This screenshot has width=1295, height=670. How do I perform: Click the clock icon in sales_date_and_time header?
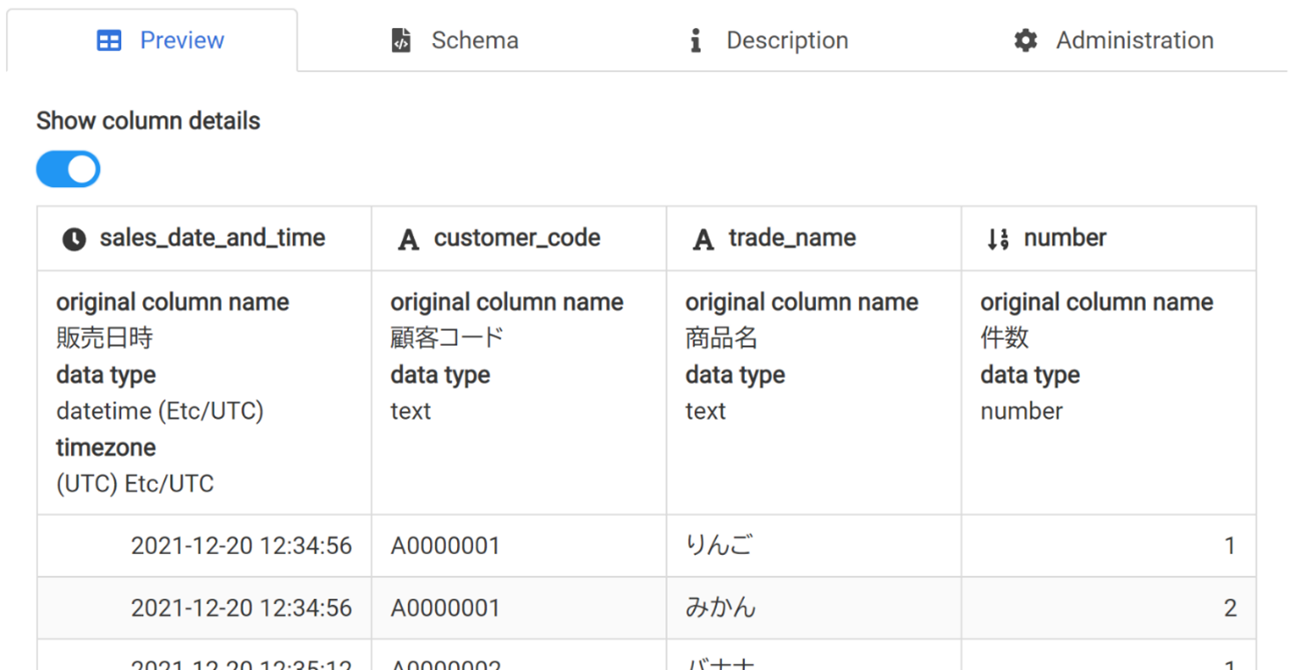tap(74, 239)
